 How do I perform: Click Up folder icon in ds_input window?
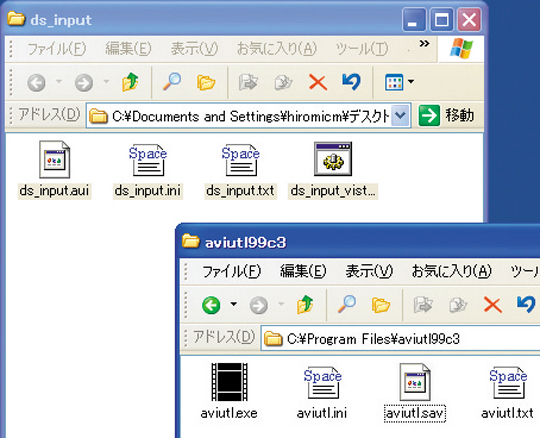pos(130,82)
